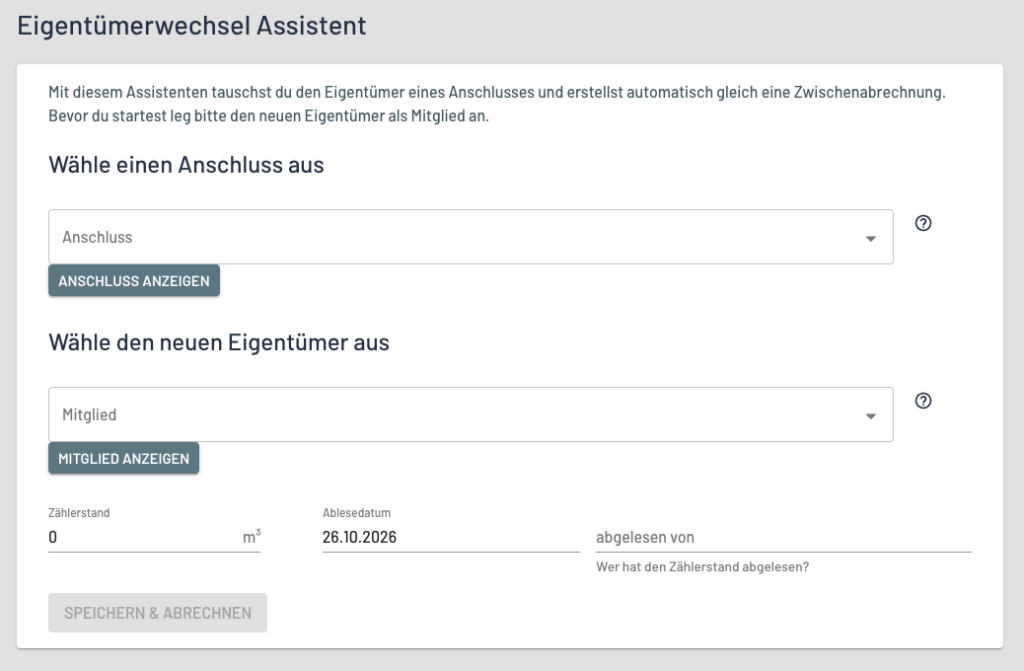The image size is (1024, 671).
Task: Click heading Wähle einen Anschluss aus
Action: click(x=186, y=165)
